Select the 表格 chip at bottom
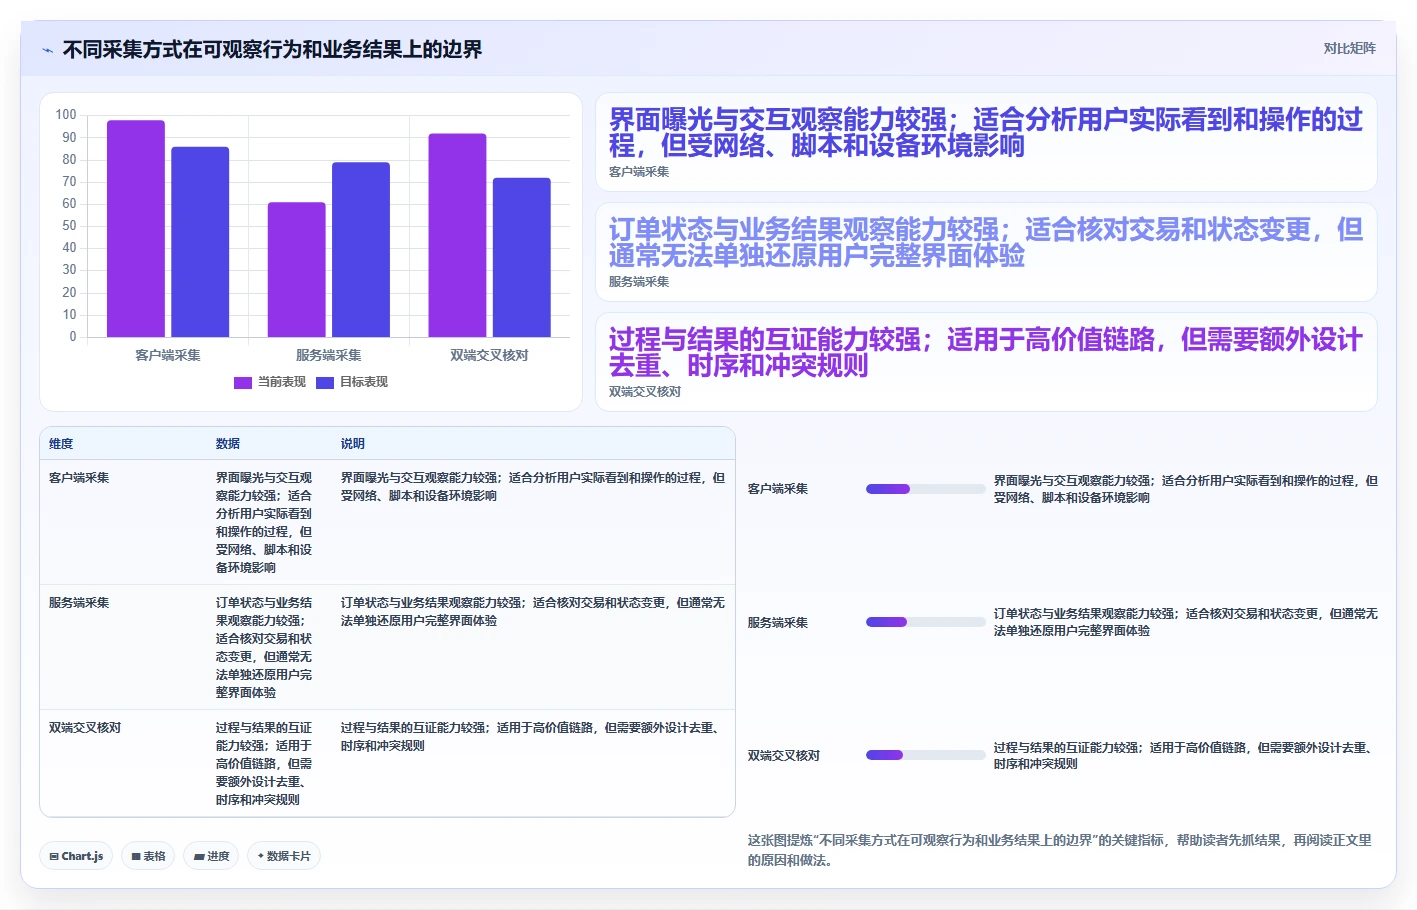The width and height of the screenshot is (1417, 910). (148, 856)
